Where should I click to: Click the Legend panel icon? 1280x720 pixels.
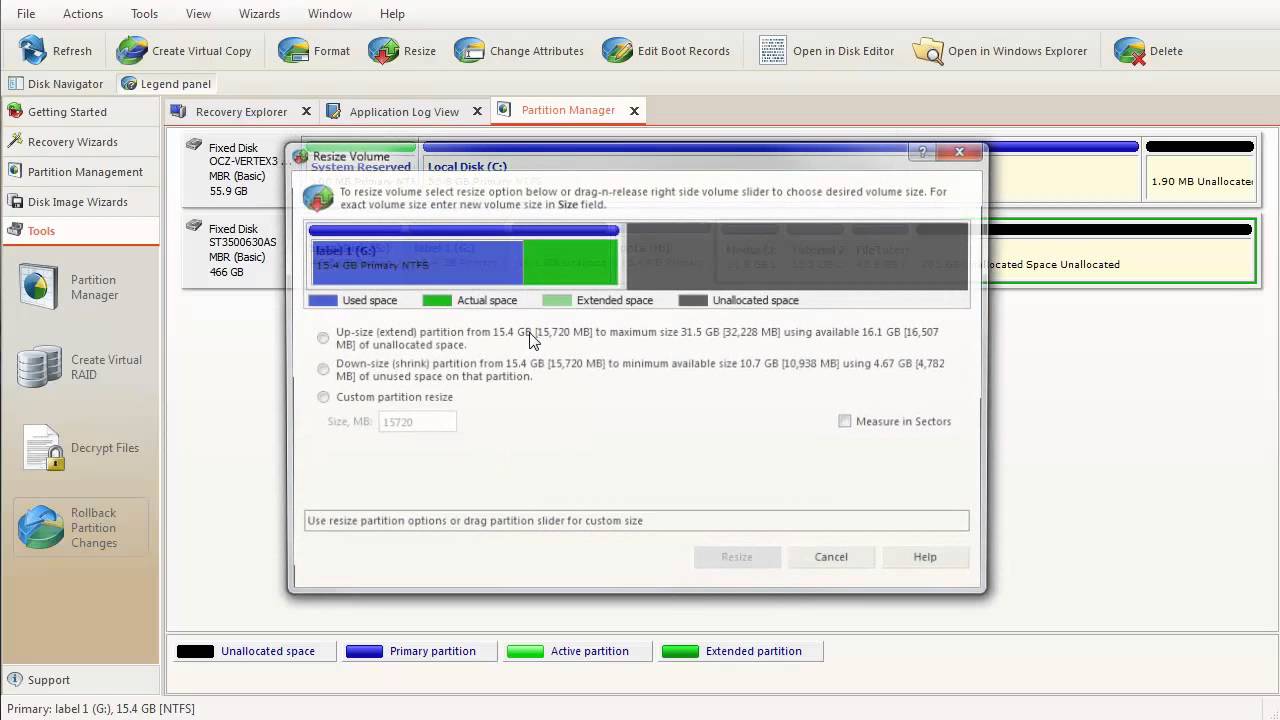coord(129,84)
